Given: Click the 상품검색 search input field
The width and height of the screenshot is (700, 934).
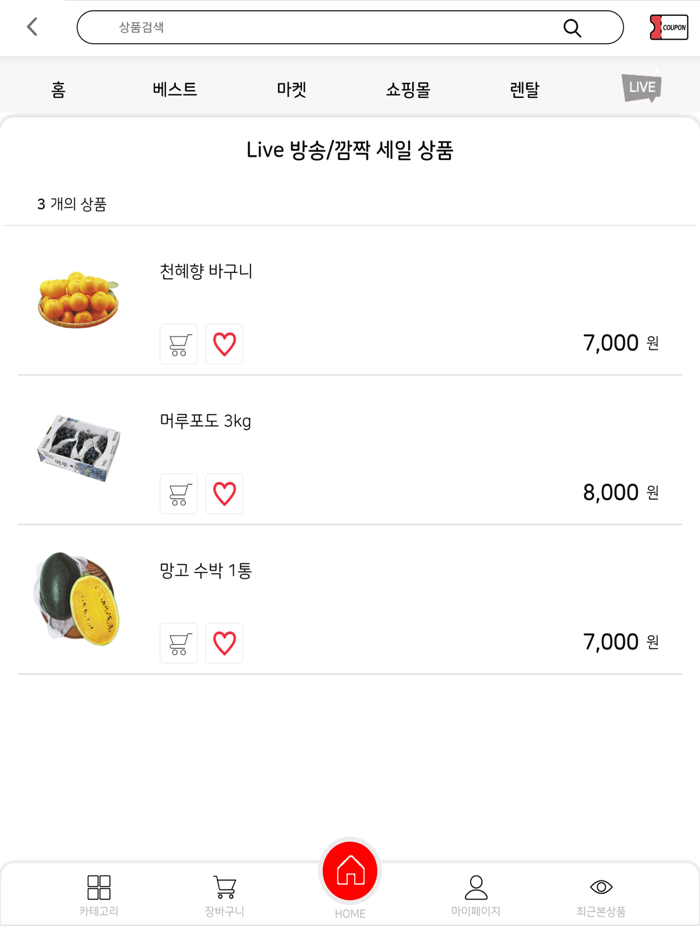Looking at the screenshot, I should 300,28.
